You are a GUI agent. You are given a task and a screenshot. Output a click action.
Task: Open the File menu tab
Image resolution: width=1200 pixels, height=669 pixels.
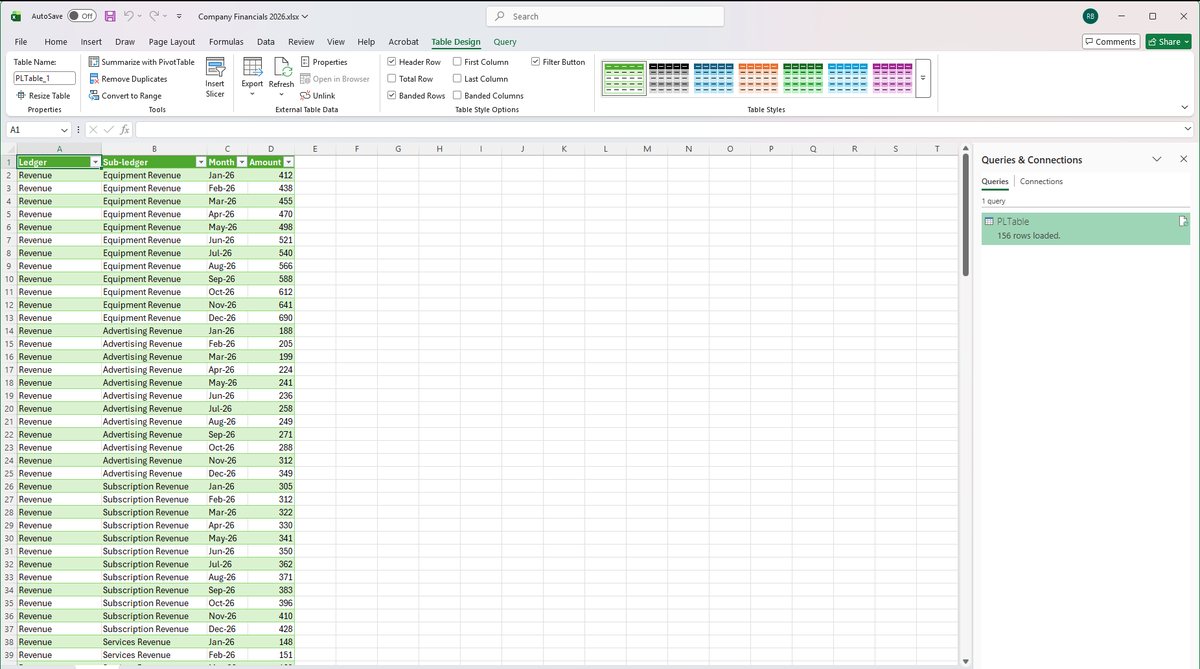point(21,42)
